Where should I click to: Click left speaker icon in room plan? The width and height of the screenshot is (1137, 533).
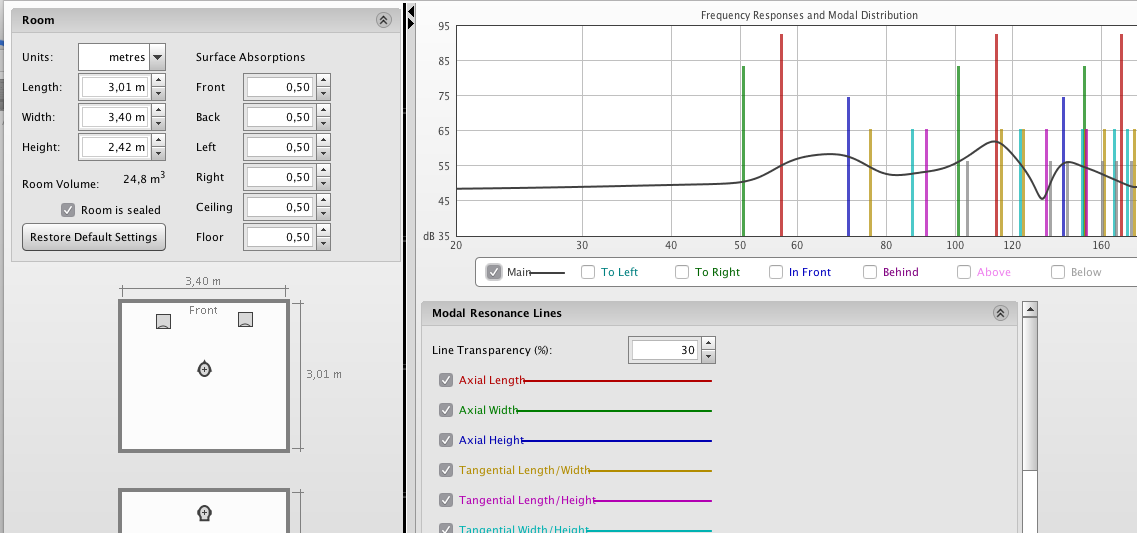pos(165,321)
